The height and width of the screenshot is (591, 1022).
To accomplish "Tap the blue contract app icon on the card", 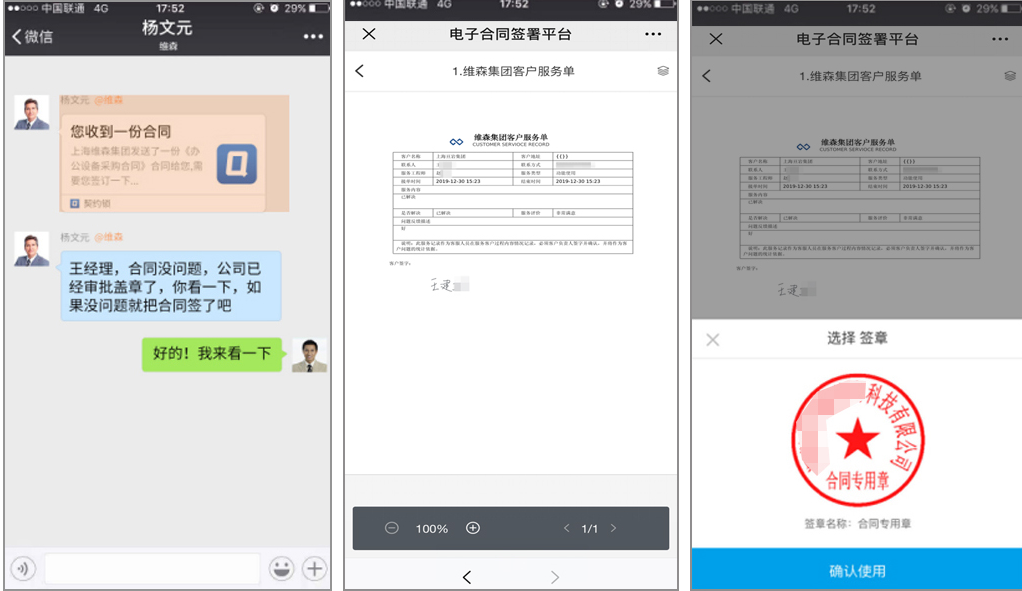I will (237, 163).
